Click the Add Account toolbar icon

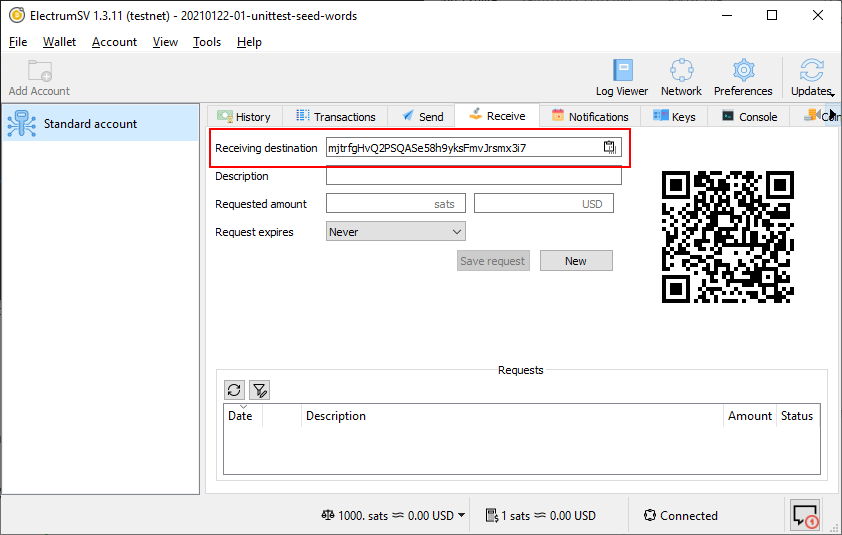point(39,78)
